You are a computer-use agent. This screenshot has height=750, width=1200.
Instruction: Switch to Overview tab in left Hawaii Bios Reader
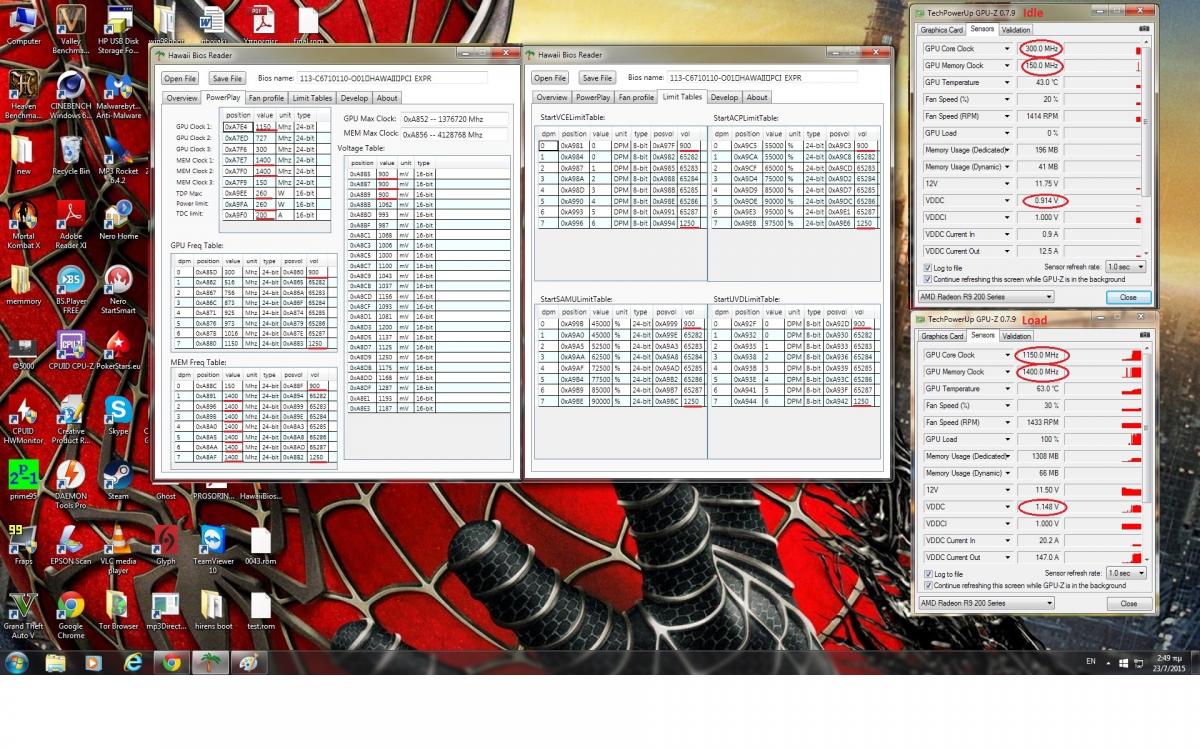[182, 98]
